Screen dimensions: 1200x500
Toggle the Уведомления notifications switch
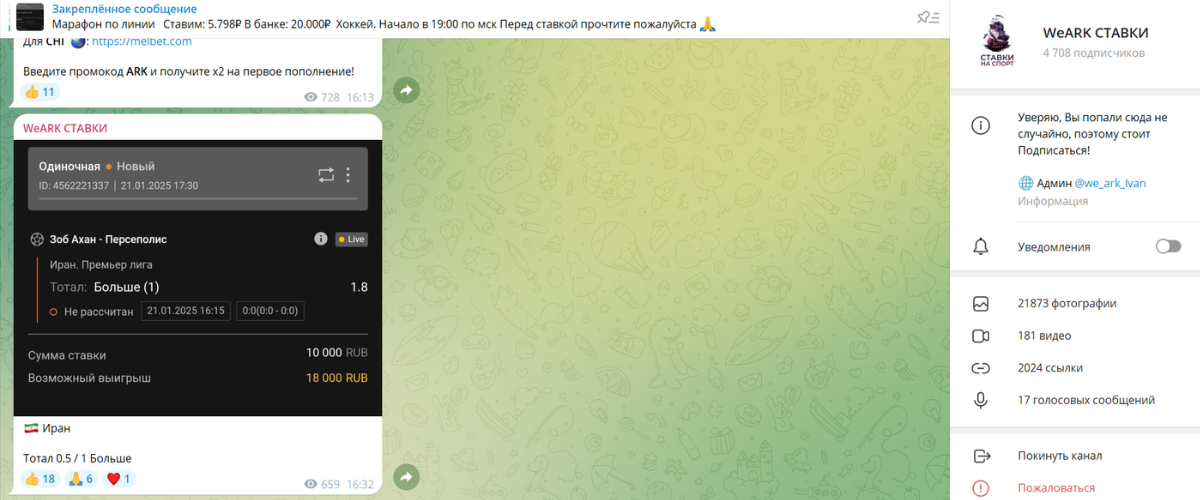[1168, 246]
